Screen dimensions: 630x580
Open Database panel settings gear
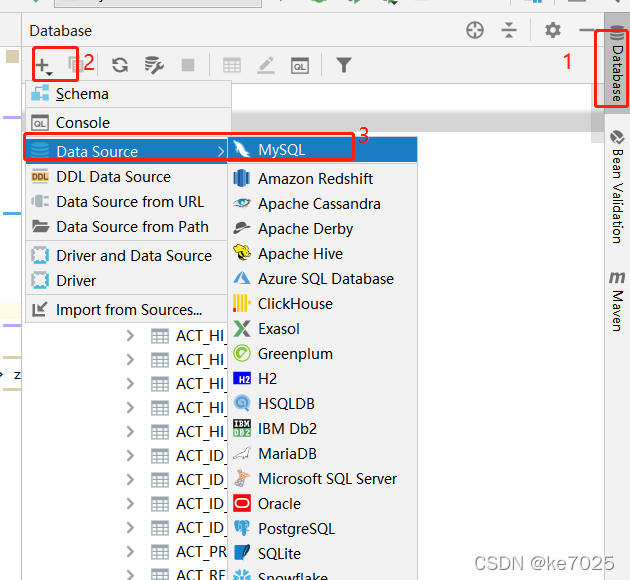point(553,30)
